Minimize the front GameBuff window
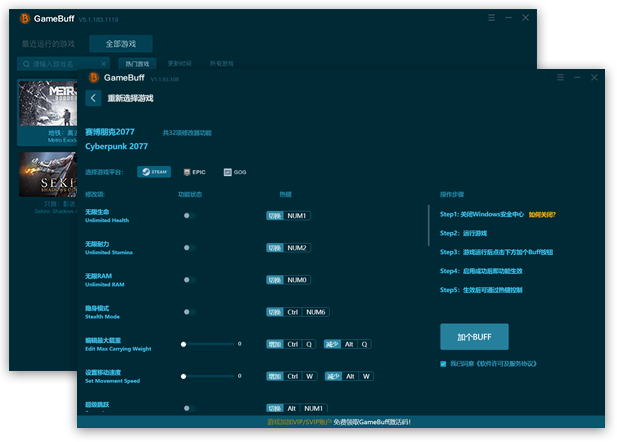 pos(577,78)
